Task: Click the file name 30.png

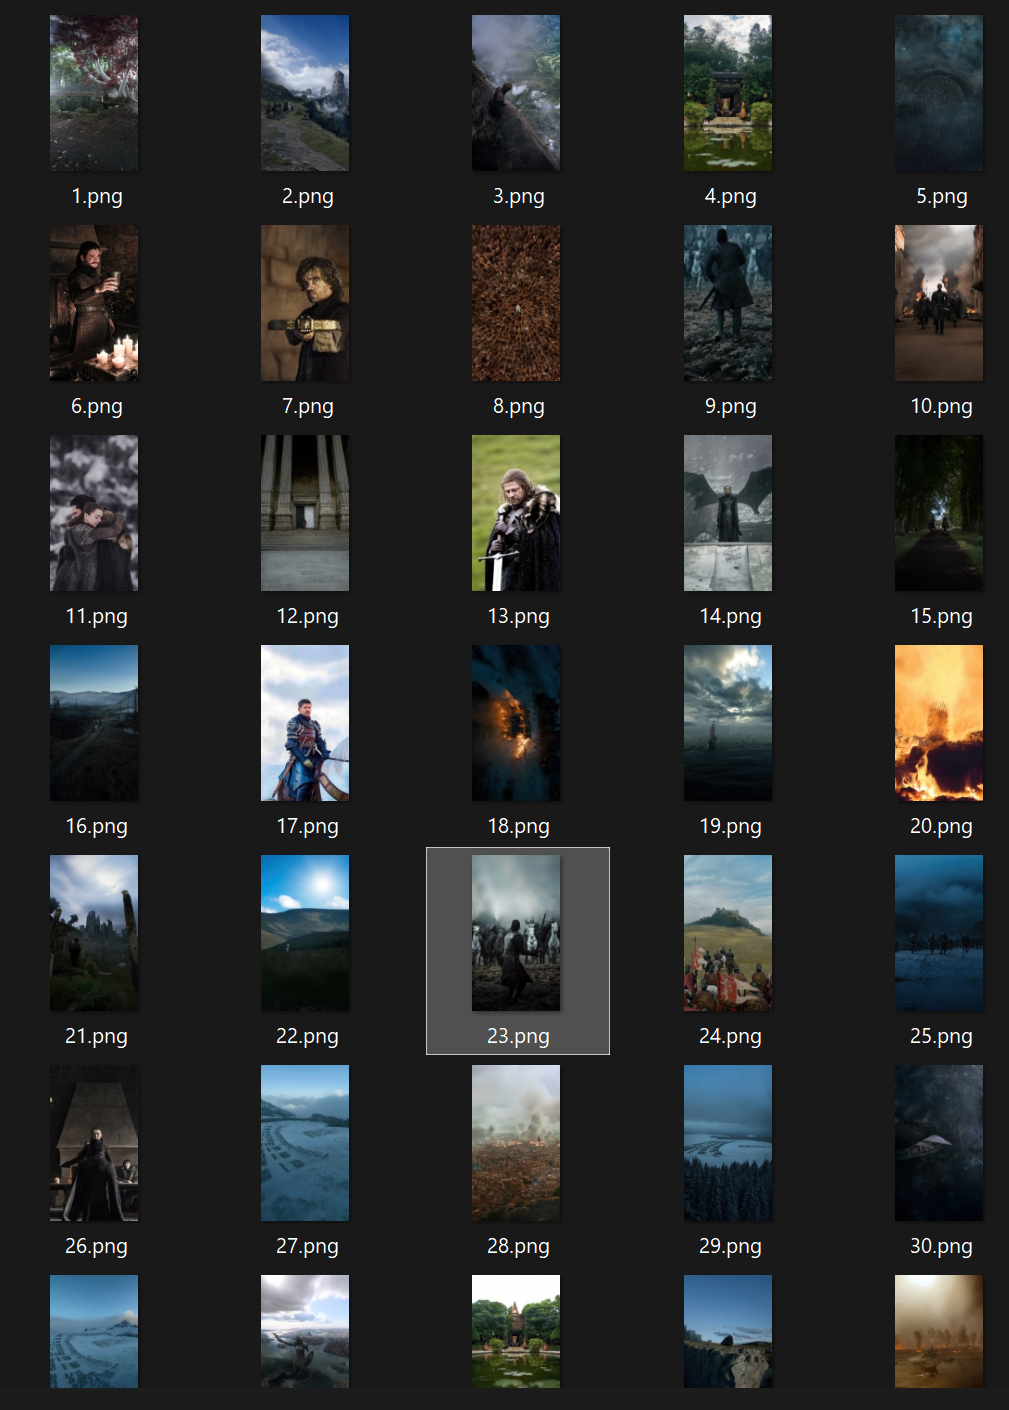Action: click(942, 1247)
